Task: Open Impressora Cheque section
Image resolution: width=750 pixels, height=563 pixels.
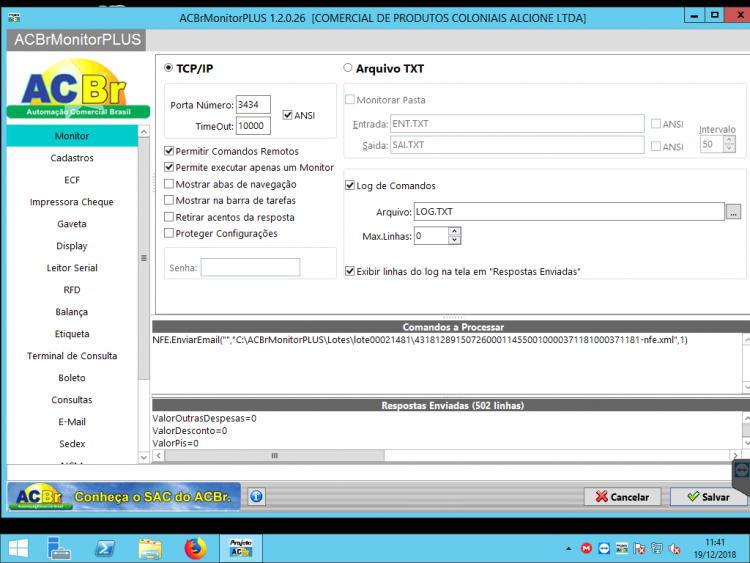Action: [x=72, y=202]
